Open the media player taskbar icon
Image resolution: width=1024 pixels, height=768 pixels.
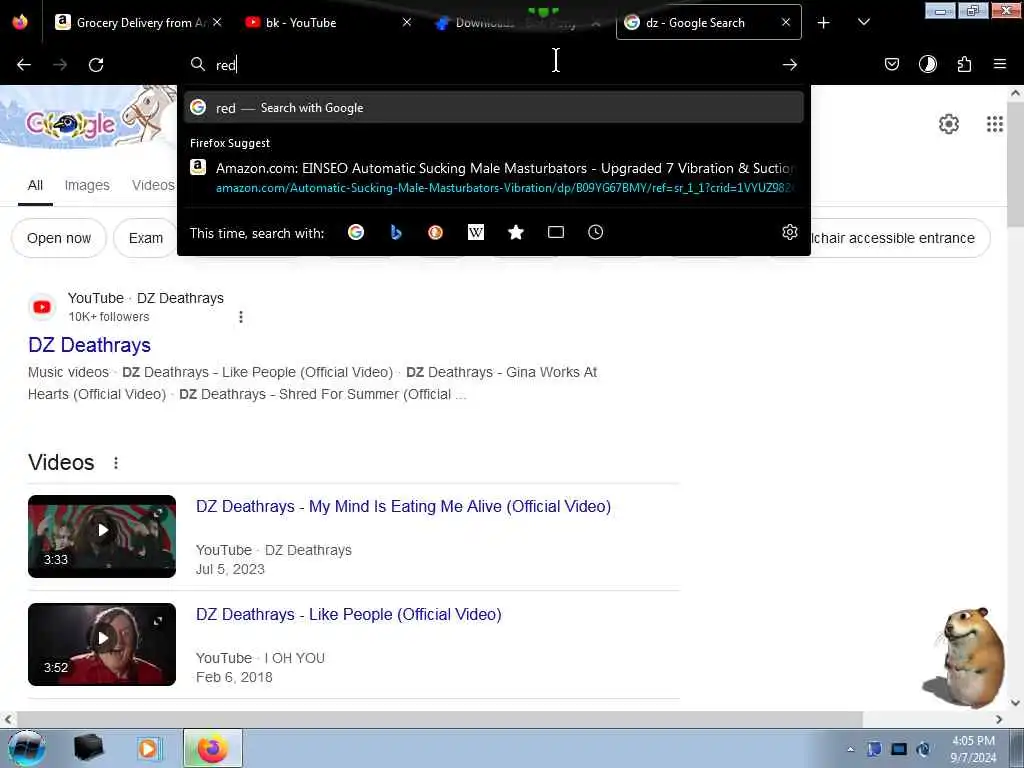(x=148, y=748)
